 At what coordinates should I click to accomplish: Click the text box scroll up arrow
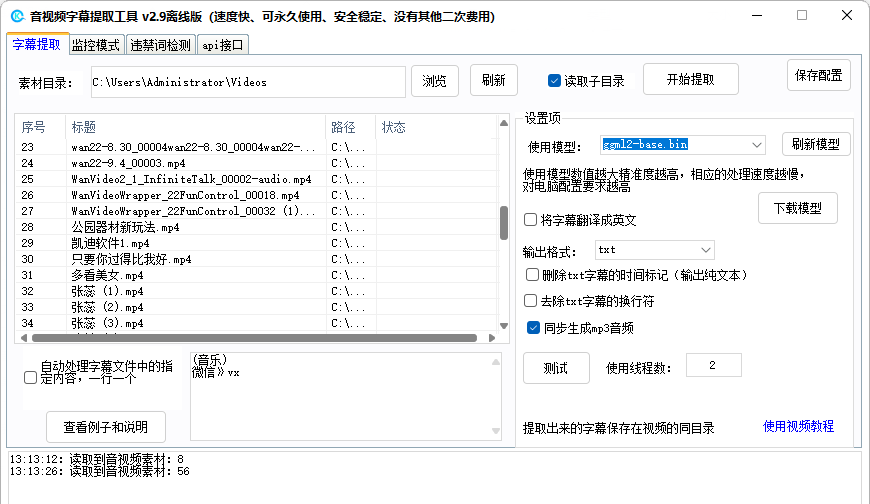tap(496, 362)
